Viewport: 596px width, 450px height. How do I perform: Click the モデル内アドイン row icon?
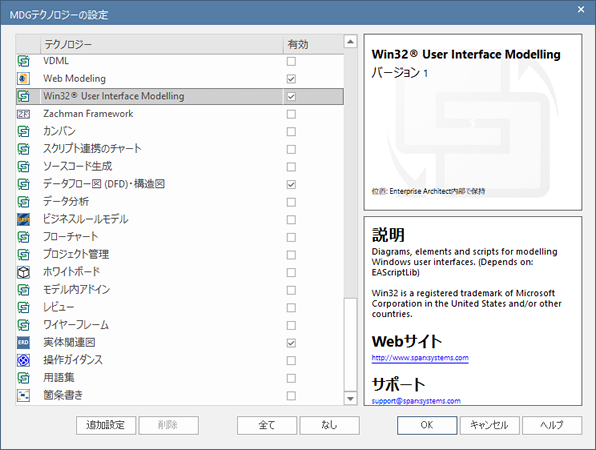click(x=24, y=290)
